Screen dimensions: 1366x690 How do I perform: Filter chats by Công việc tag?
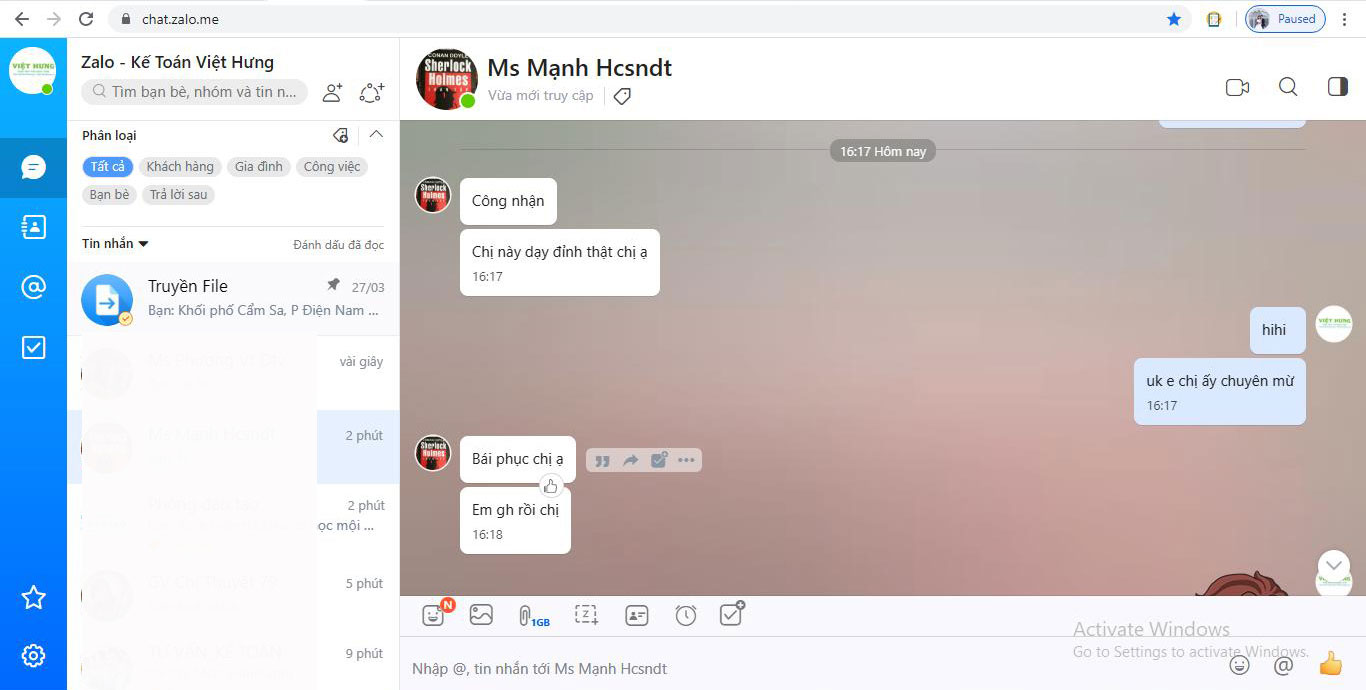(x=332, y=167)
